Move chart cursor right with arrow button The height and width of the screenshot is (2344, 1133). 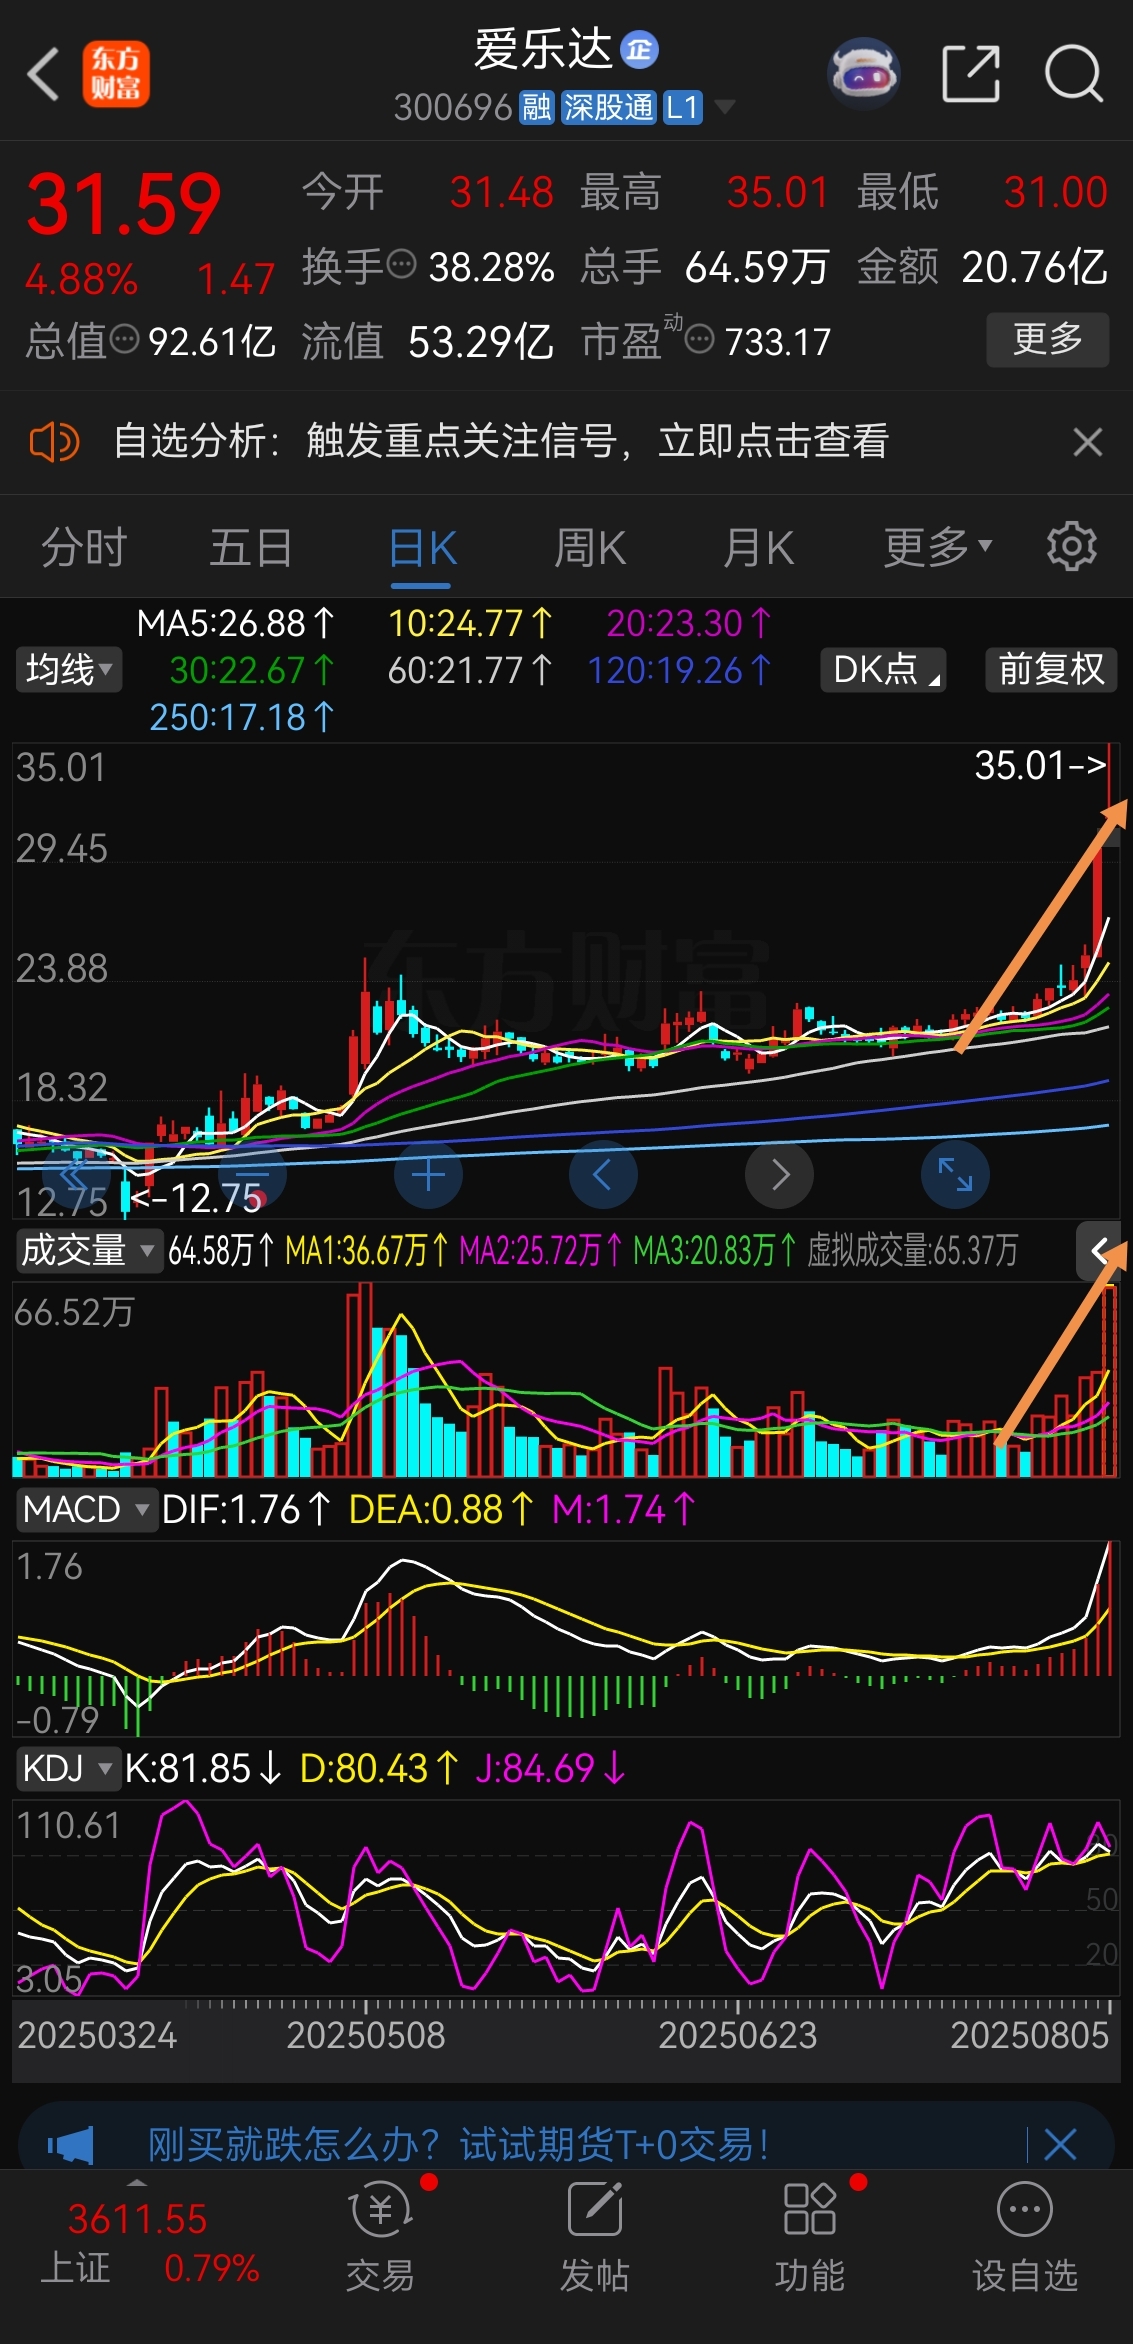coord(779,1174)
